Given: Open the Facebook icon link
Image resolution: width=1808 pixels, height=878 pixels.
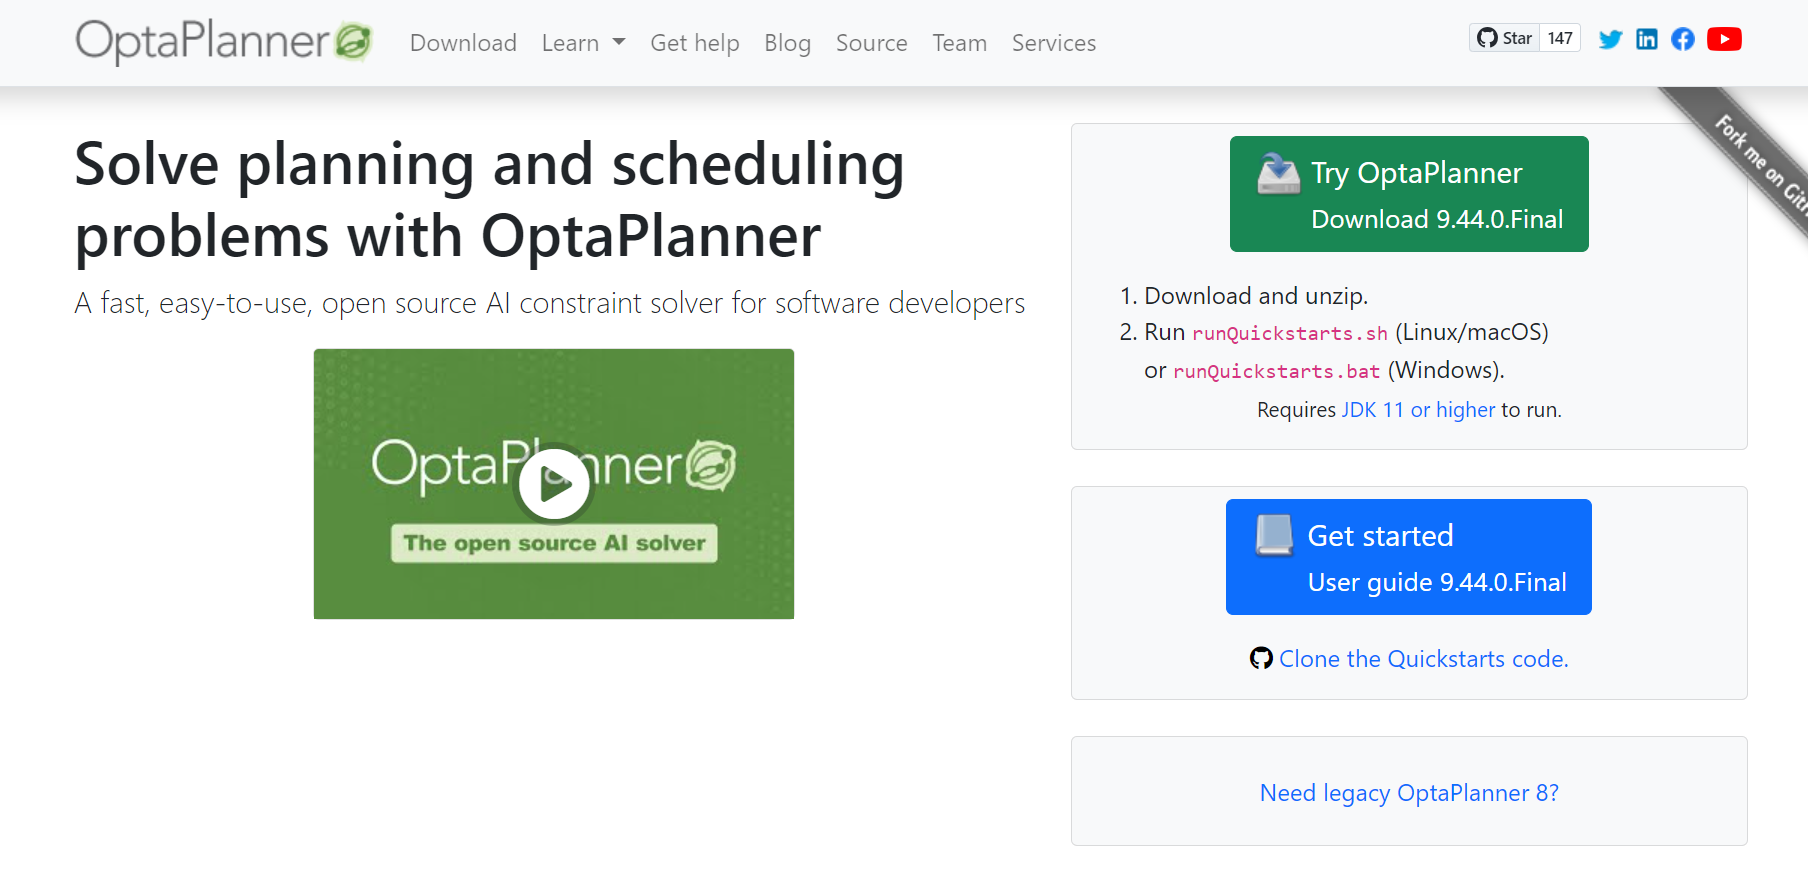Looking at the screenshot, I should pos(1683,39).
